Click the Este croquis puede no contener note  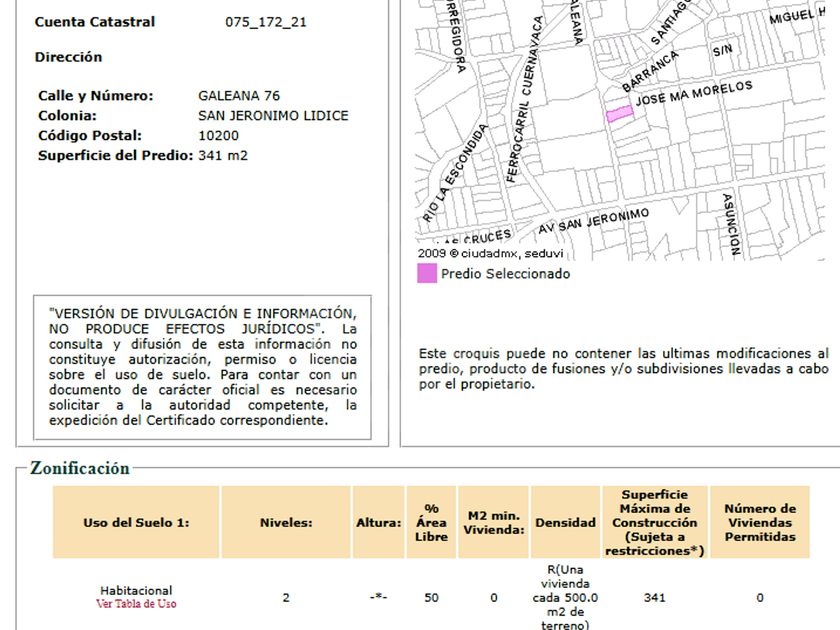(x=624, y=369)
